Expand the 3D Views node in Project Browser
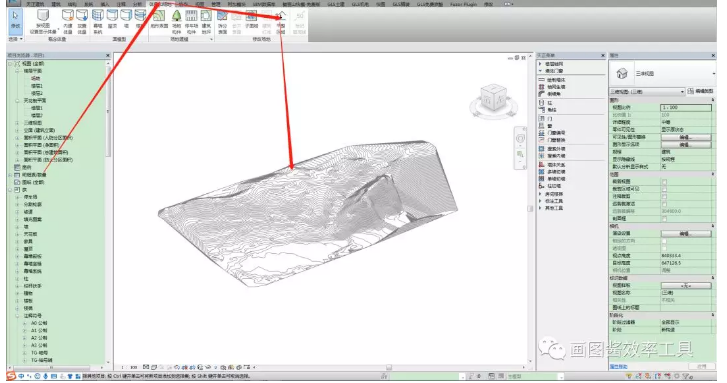727x383 pixels. [x=18, y=123]
